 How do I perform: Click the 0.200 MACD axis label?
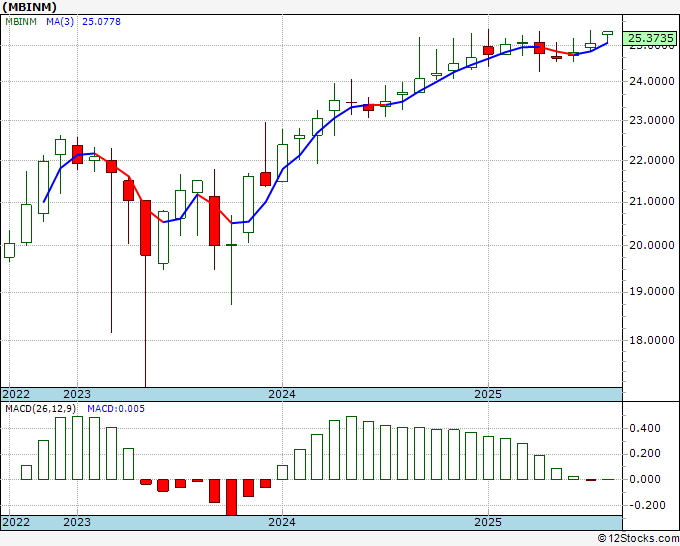[645, 454]
